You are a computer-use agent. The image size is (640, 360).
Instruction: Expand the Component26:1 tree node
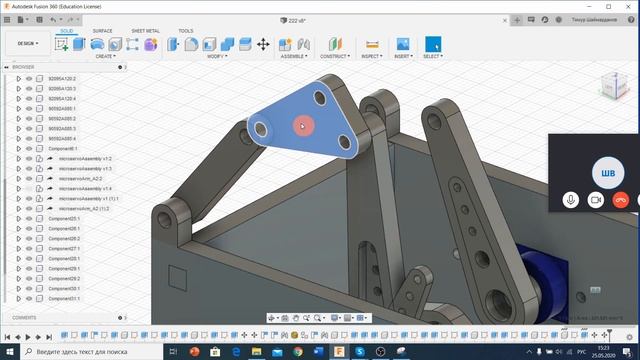pos(18,229)
